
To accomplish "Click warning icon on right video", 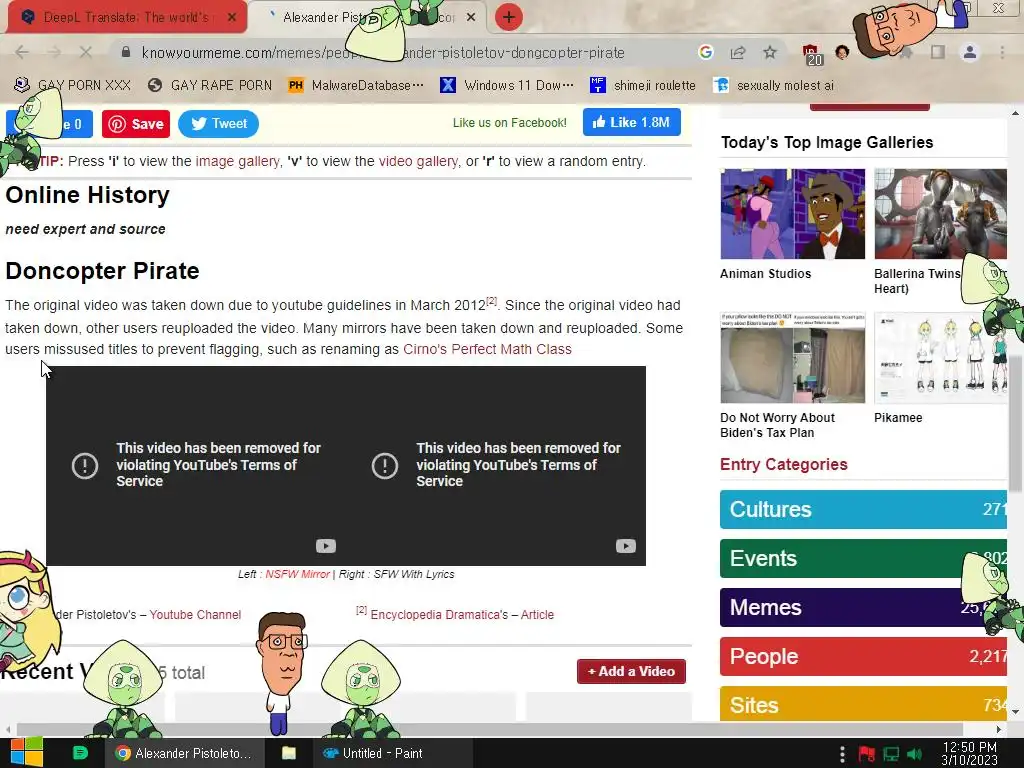I will [385, 466].
